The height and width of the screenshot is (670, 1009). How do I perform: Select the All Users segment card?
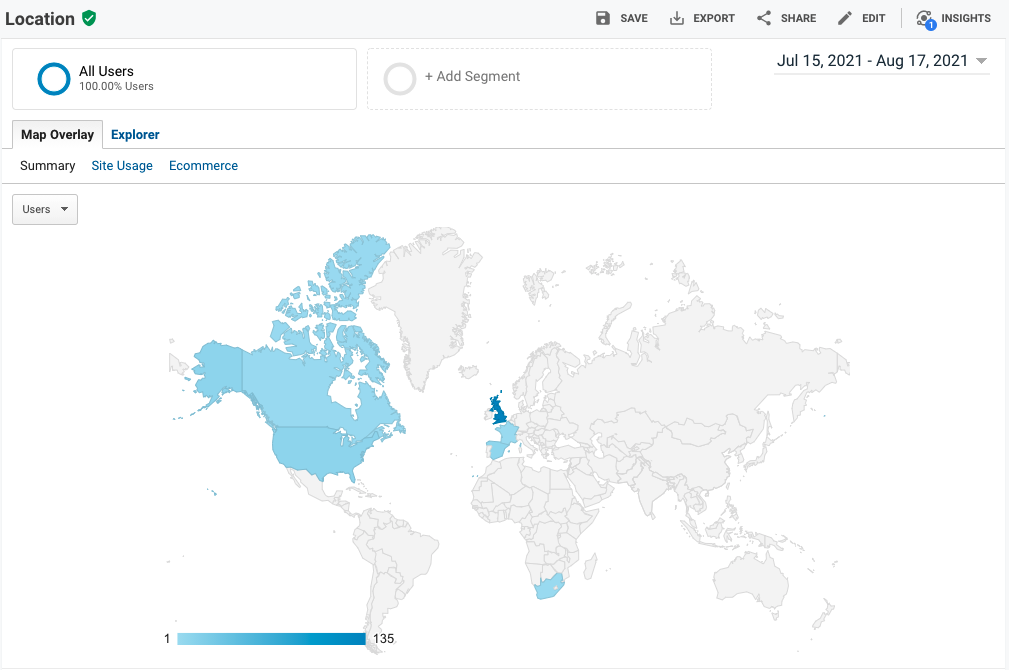pos(184,79)
